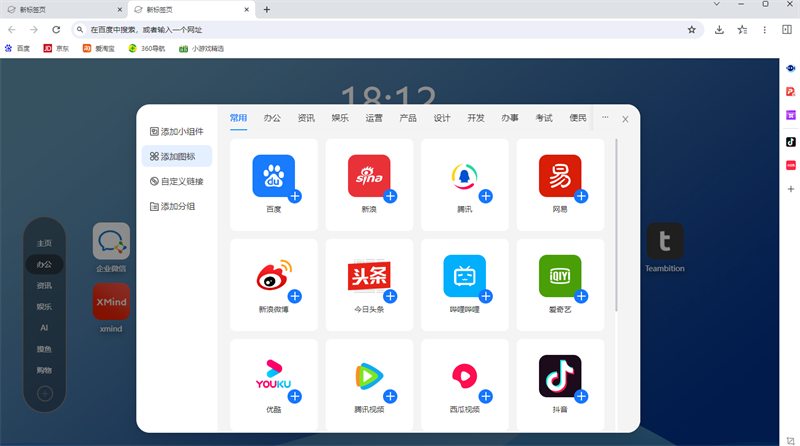Add the 百度 icon with its plus button
The image size is (800, 446).
point(295,196)
